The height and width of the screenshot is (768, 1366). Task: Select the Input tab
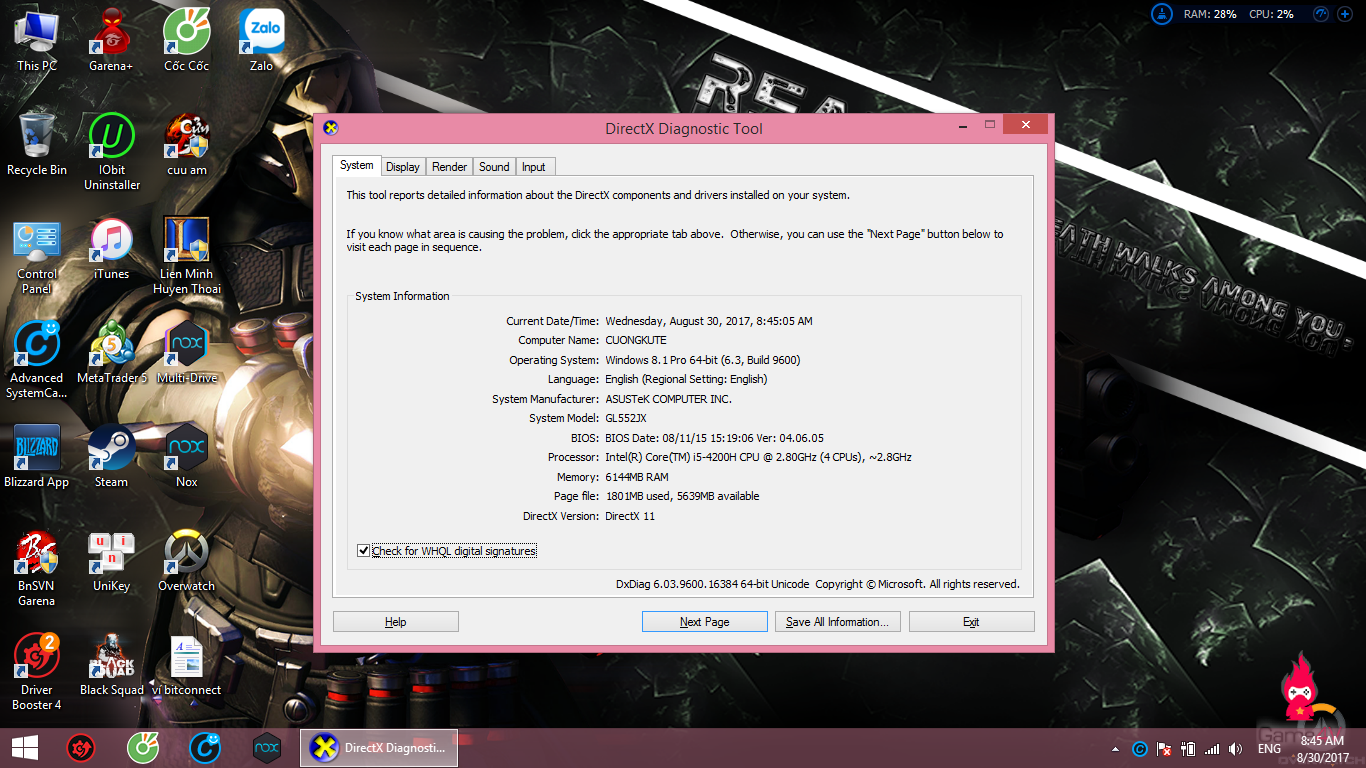pos(534,167)
